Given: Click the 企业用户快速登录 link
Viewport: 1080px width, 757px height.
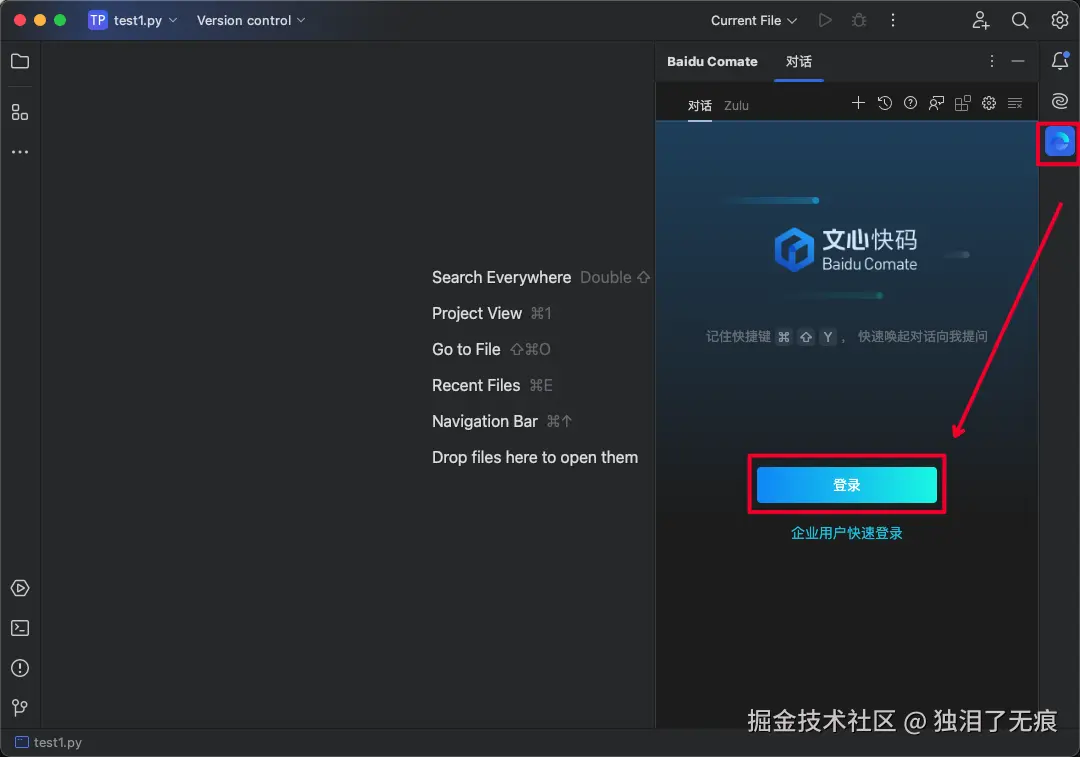Looking at the screenshot, I should [847, 533].
